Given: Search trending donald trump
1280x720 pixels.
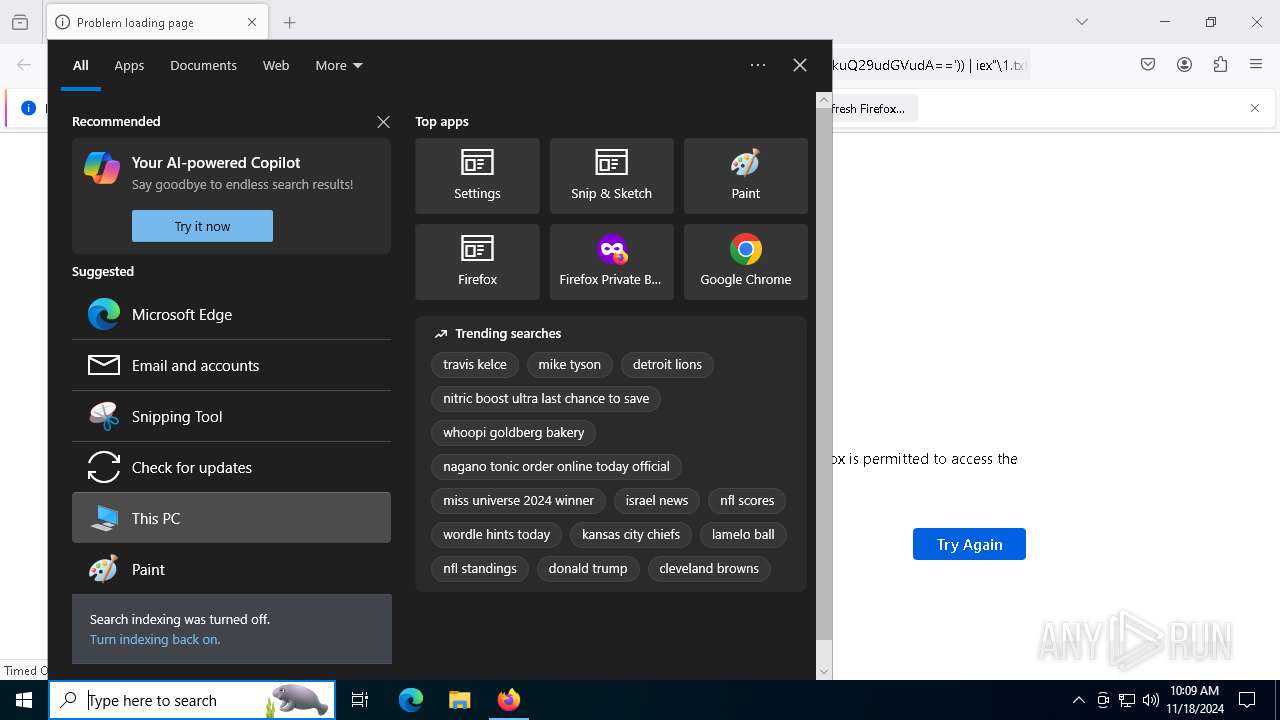Looking at the screenshot, I should pos(588,569).
